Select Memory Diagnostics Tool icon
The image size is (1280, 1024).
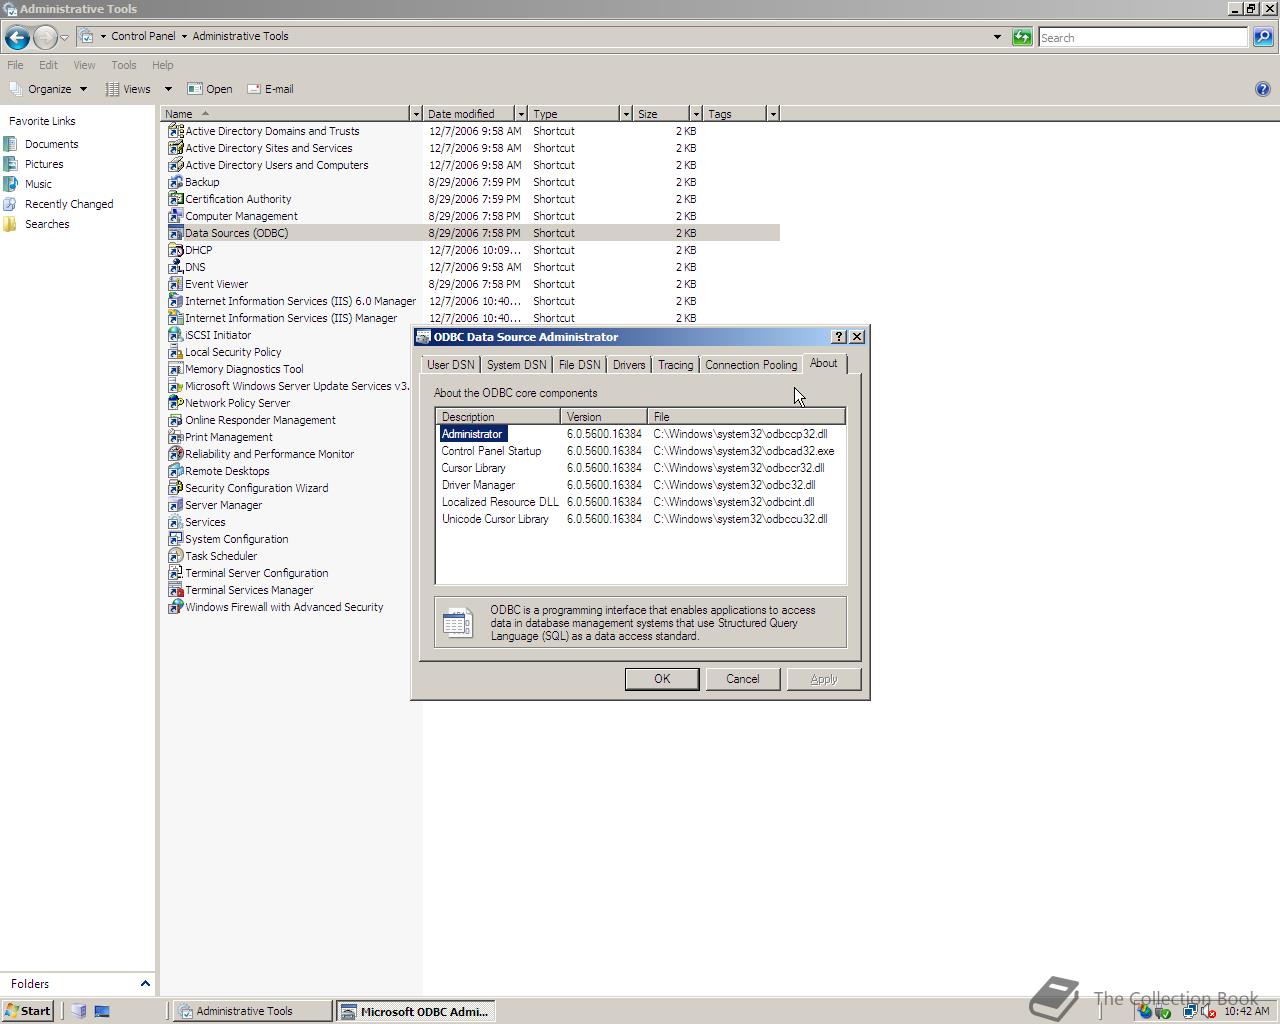coord(176,369)
